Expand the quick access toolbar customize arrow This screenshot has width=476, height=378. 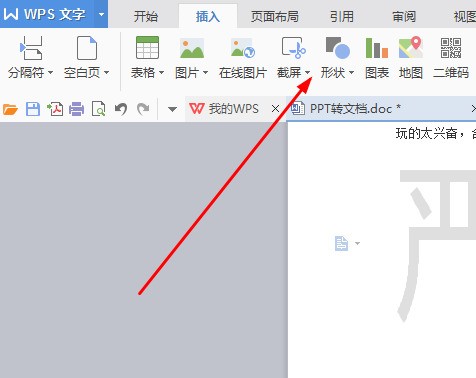point(172,109)
